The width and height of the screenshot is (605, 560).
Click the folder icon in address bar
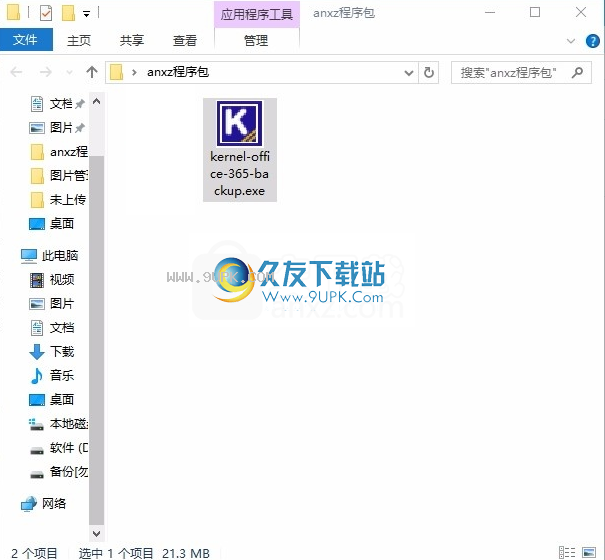click(x=117, y=72)
